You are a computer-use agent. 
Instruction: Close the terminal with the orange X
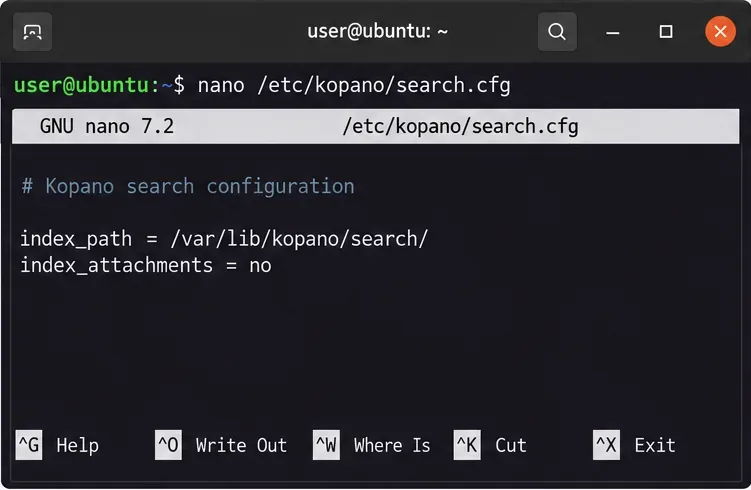tap(720, 32)
